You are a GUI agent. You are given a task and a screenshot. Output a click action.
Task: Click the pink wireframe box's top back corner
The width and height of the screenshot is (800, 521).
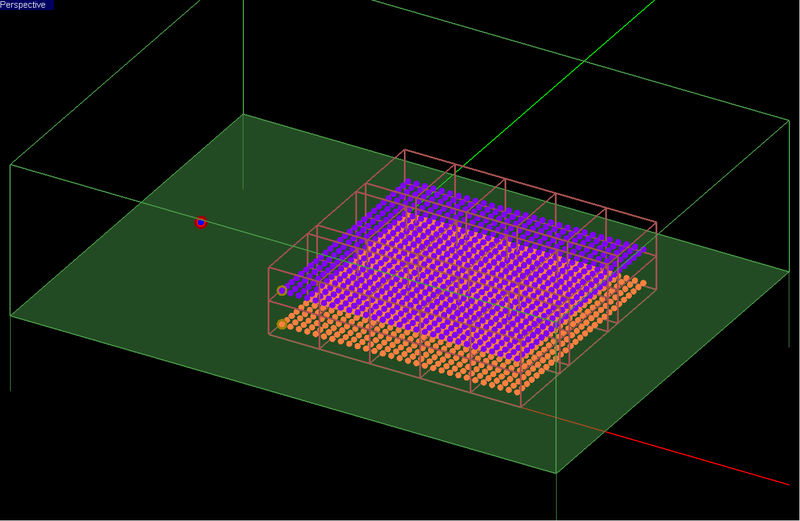pyautogui.click(x=404, y=151)
